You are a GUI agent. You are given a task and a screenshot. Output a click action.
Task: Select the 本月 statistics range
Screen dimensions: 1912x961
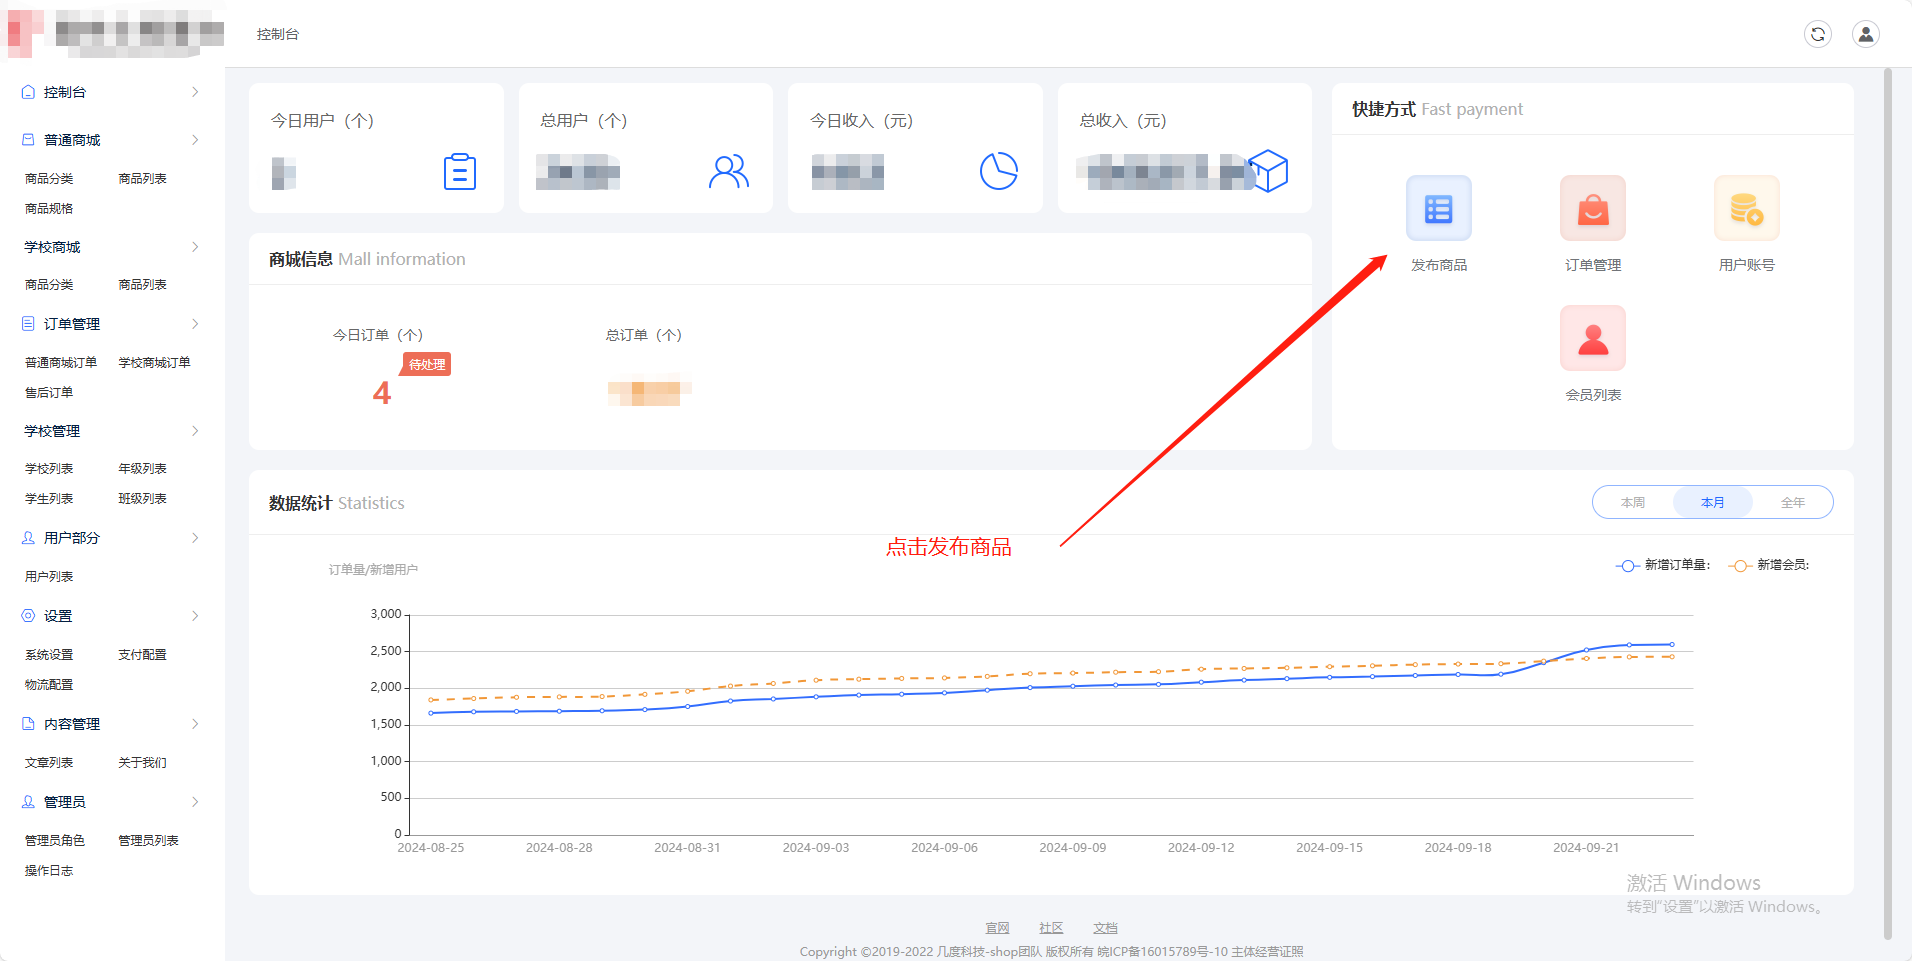[x=1712, y=503]
